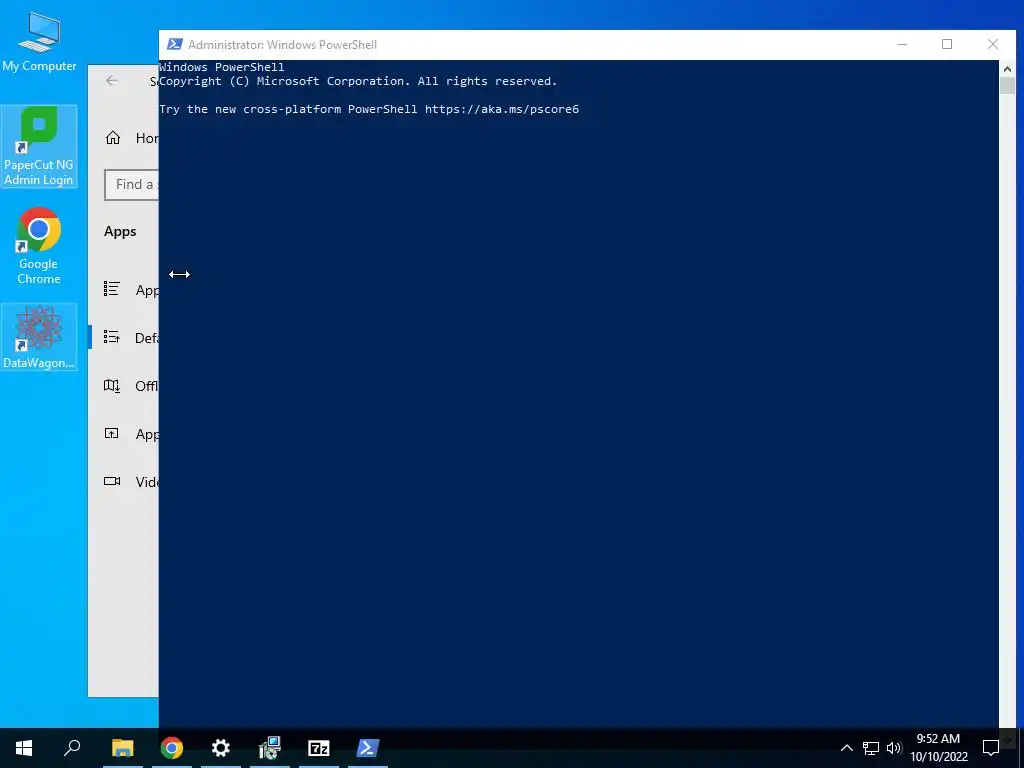This screenshot has height=768, width=1024.
Task: Open volume control tray icon
Action: coord(894,748)
